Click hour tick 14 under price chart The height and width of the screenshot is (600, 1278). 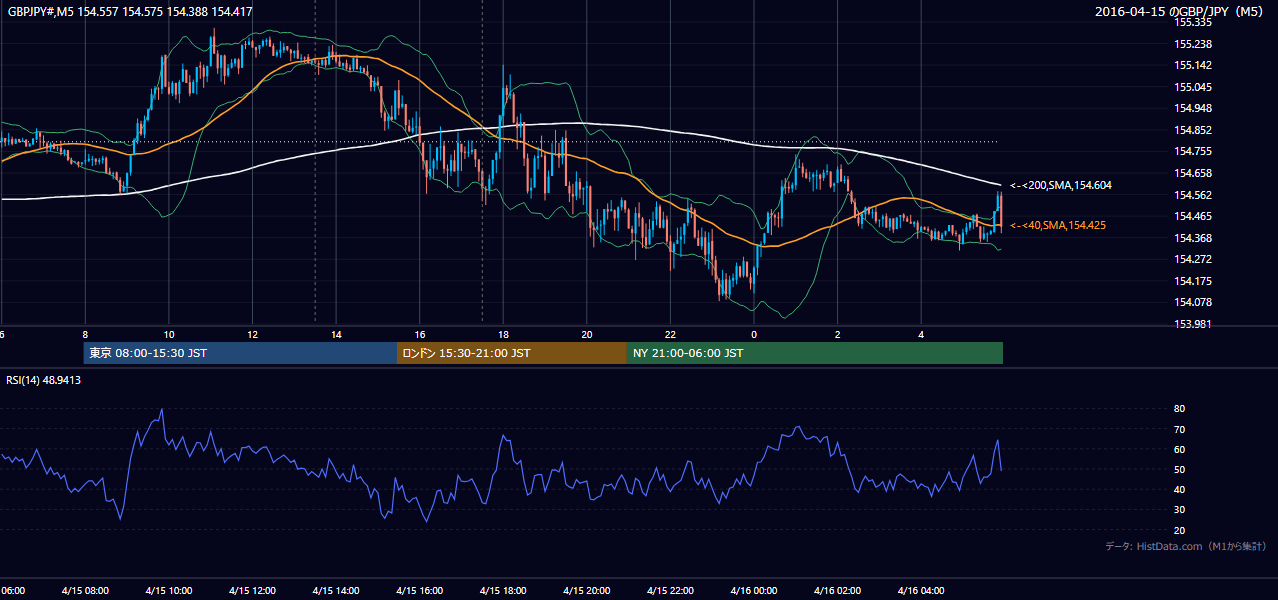click(336, 334)
